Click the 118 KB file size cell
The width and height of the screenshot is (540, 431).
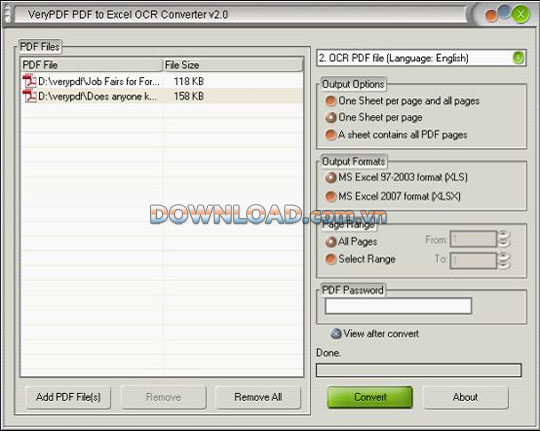[x=188, y=81]
